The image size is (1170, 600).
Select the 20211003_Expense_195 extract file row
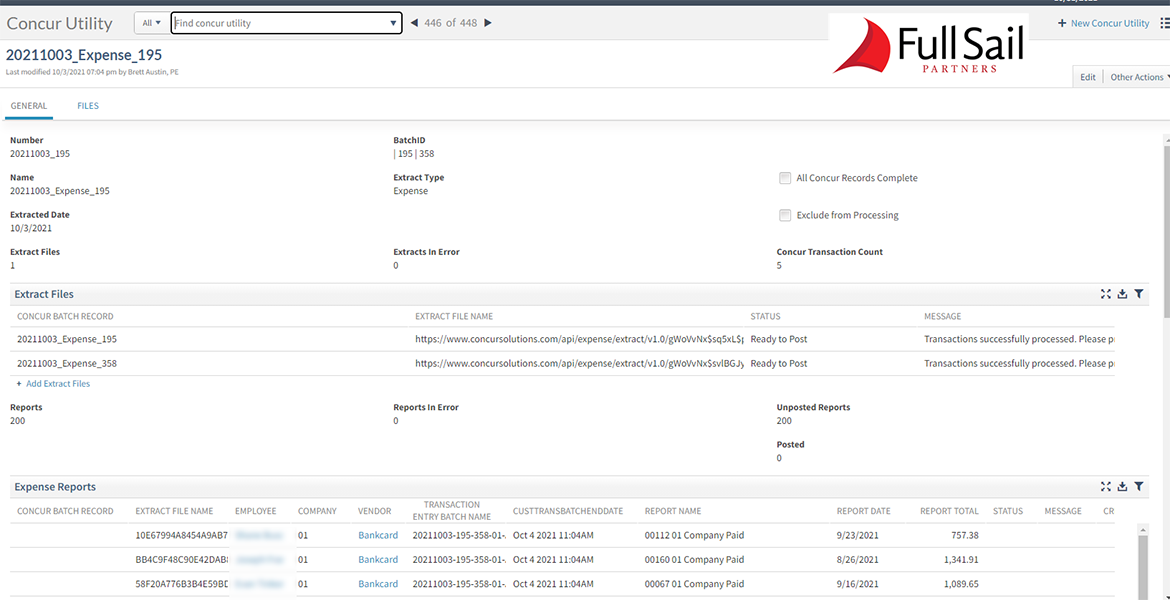pos(564,339)
